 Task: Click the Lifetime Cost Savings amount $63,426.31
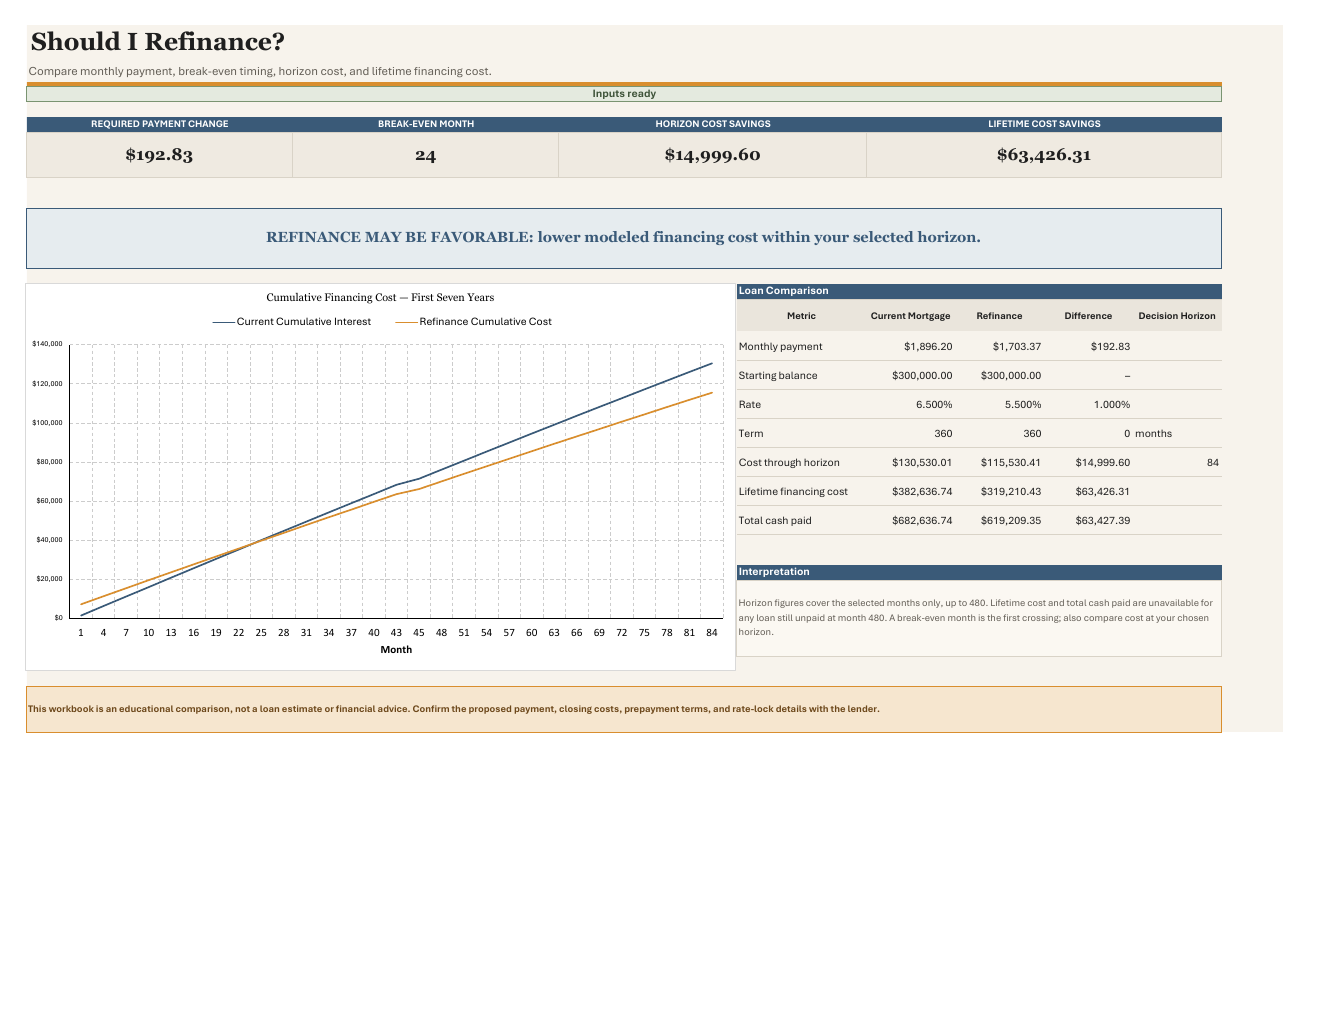(1044, 155)
